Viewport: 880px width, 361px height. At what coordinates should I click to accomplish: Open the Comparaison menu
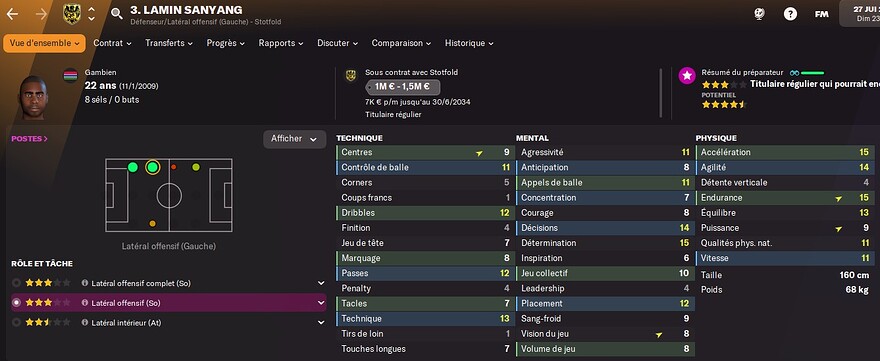(401, 43)
